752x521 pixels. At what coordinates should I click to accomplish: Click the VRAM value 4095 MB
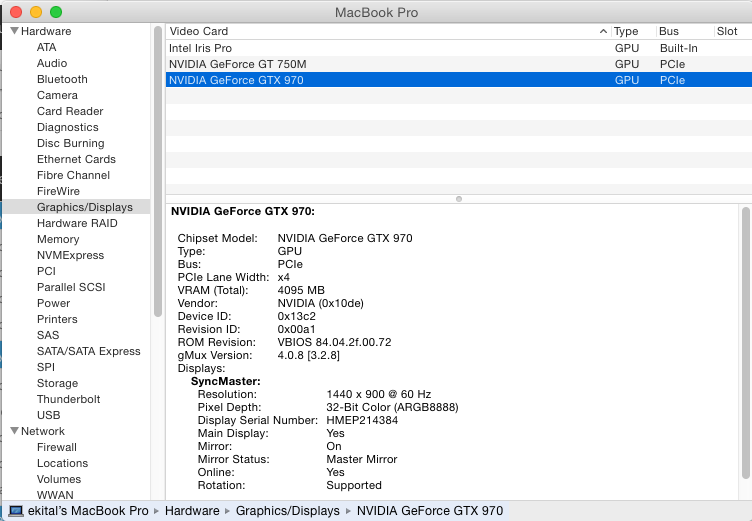point(301,290)
